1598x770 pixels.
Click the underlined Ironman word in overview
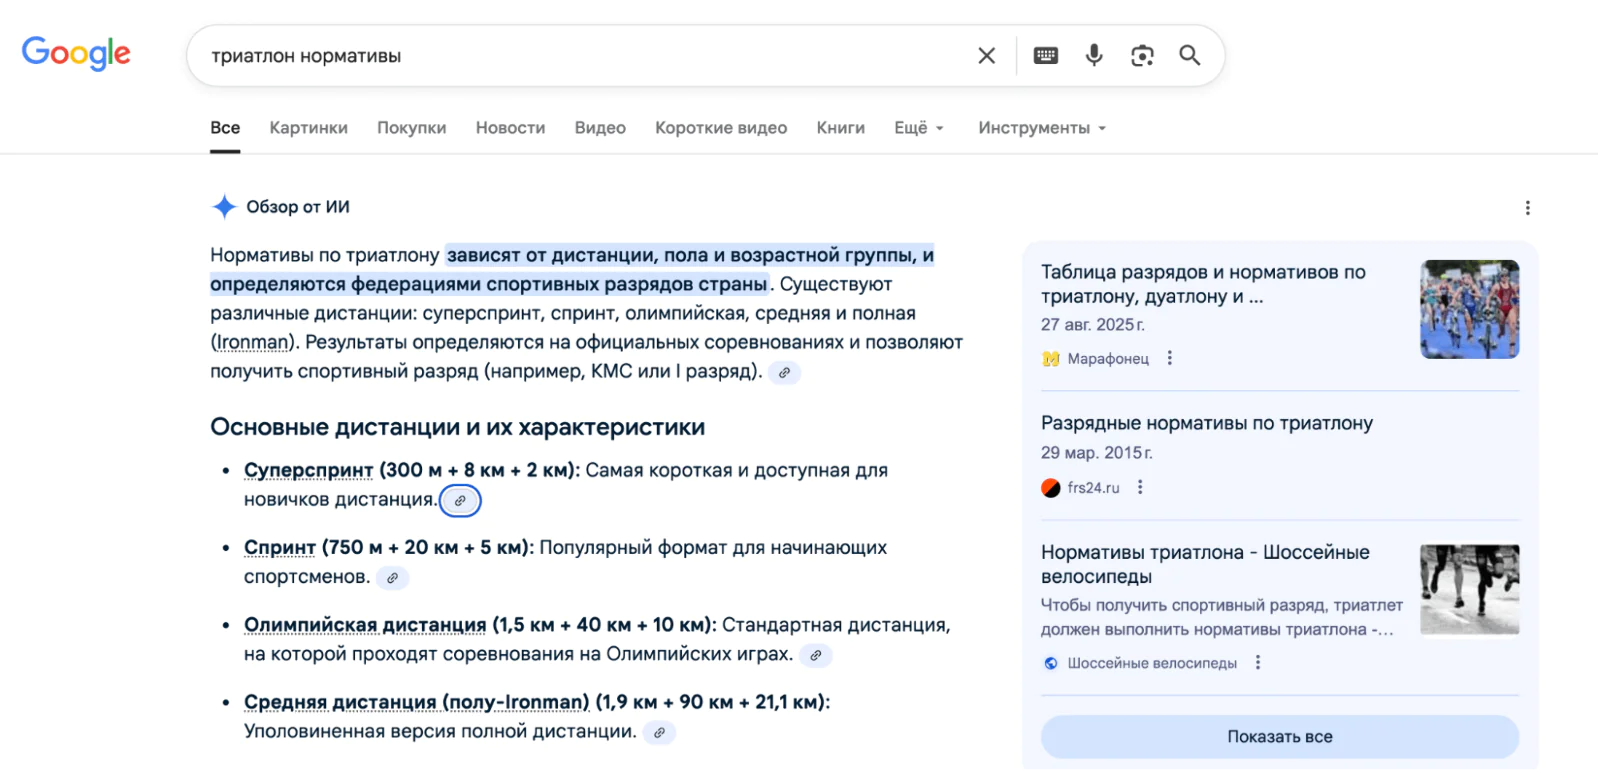(x=253, y=342)
